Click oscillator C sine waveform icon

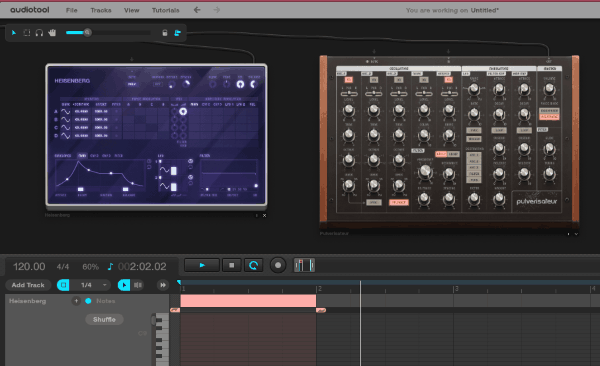tap(65, 127)
